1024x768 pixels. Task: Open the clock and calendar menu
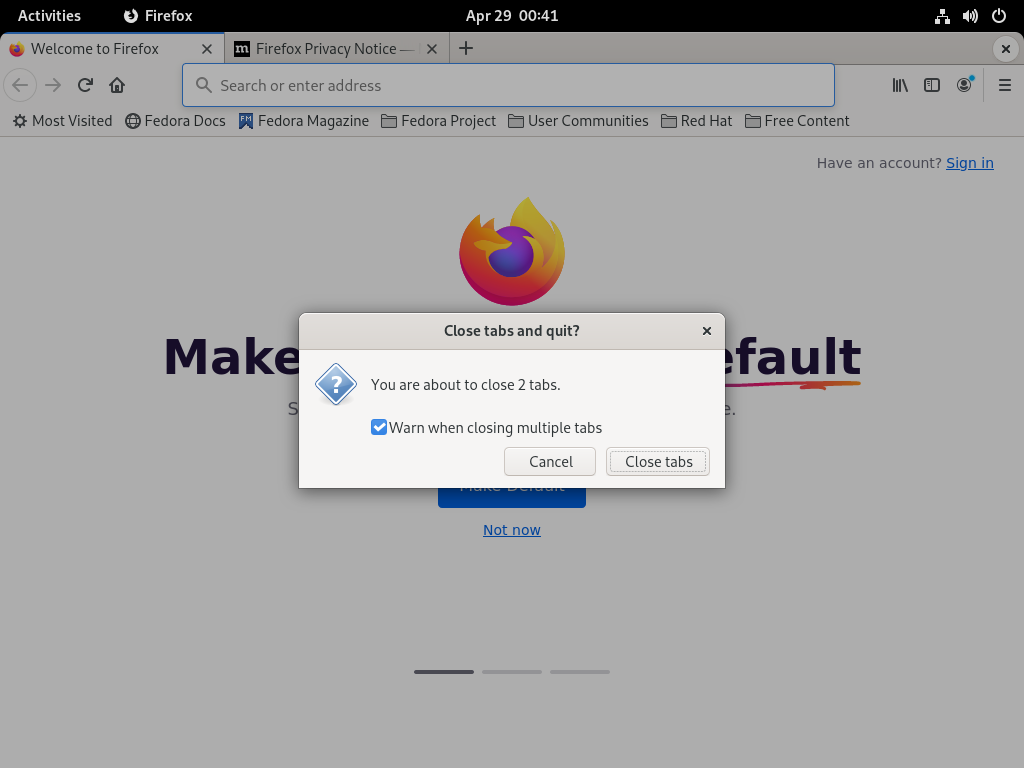[512, 16]
